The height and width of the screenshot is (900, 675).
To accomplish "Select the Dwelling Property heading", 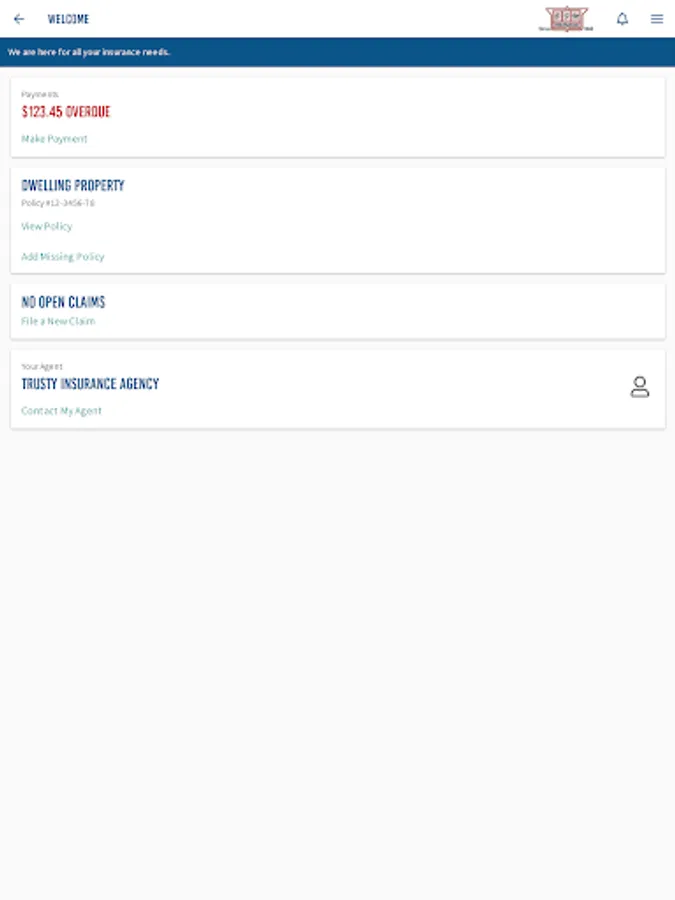I will coord(73,185).
